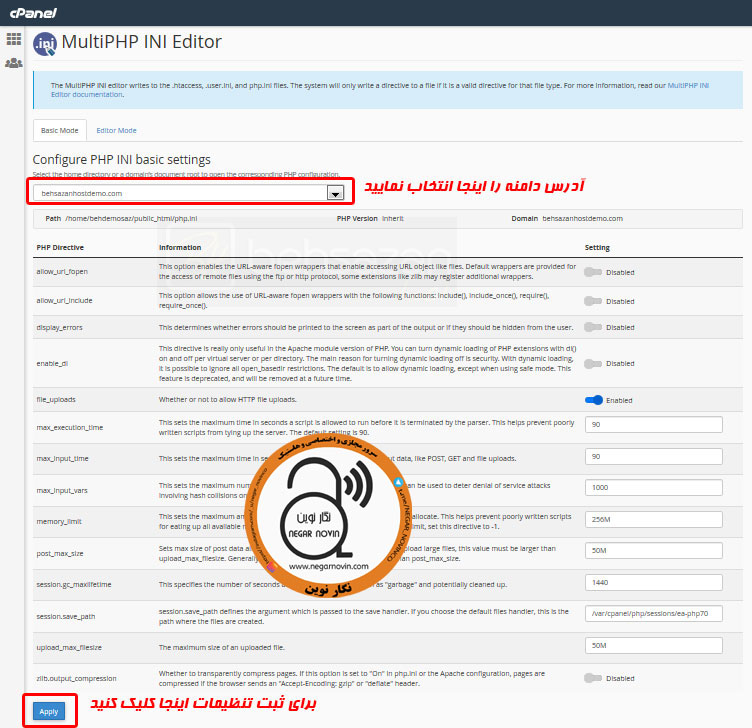Click the PHP Version inherit text

pyautogui.click(x=370, y=219)
